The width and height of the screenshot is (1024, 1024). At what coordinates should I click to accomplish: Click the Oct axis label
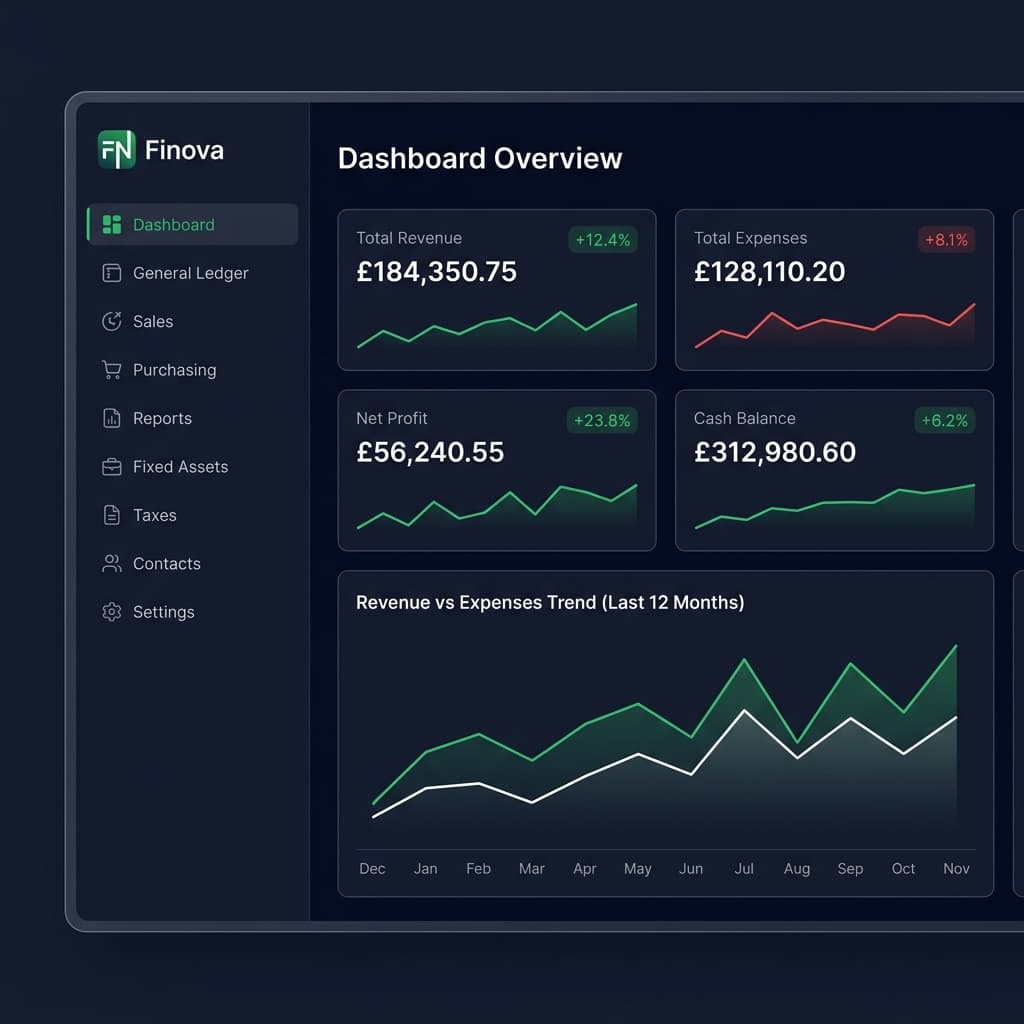coord(903,869)
